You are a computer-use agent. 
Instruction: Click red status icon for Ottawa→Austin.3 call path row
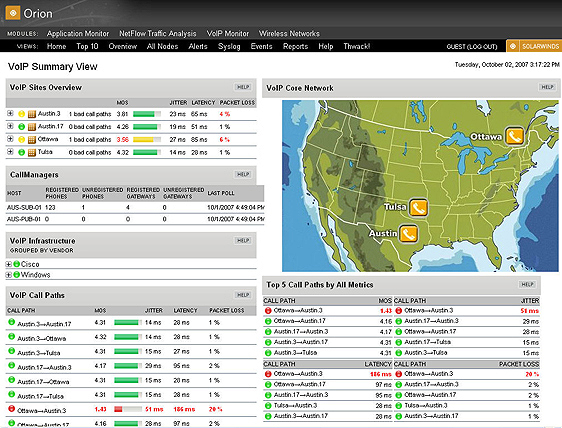(11, 408)
